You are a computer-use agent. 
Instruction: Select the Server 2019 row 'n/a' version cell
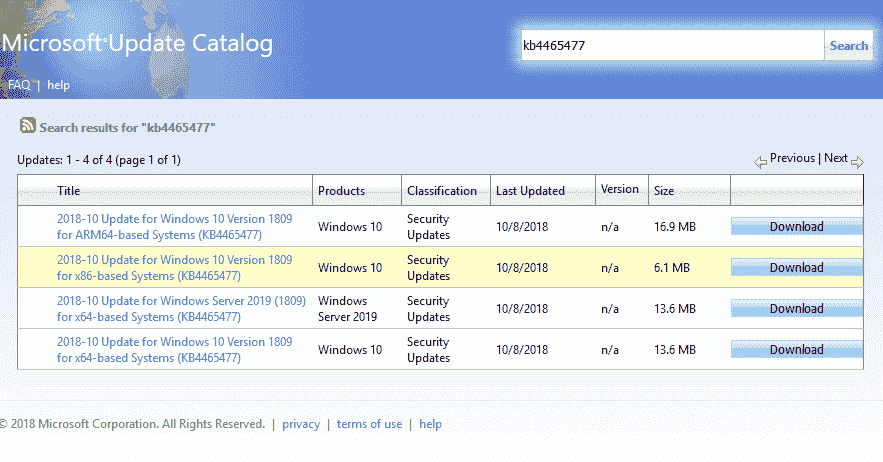click(610, 309)
